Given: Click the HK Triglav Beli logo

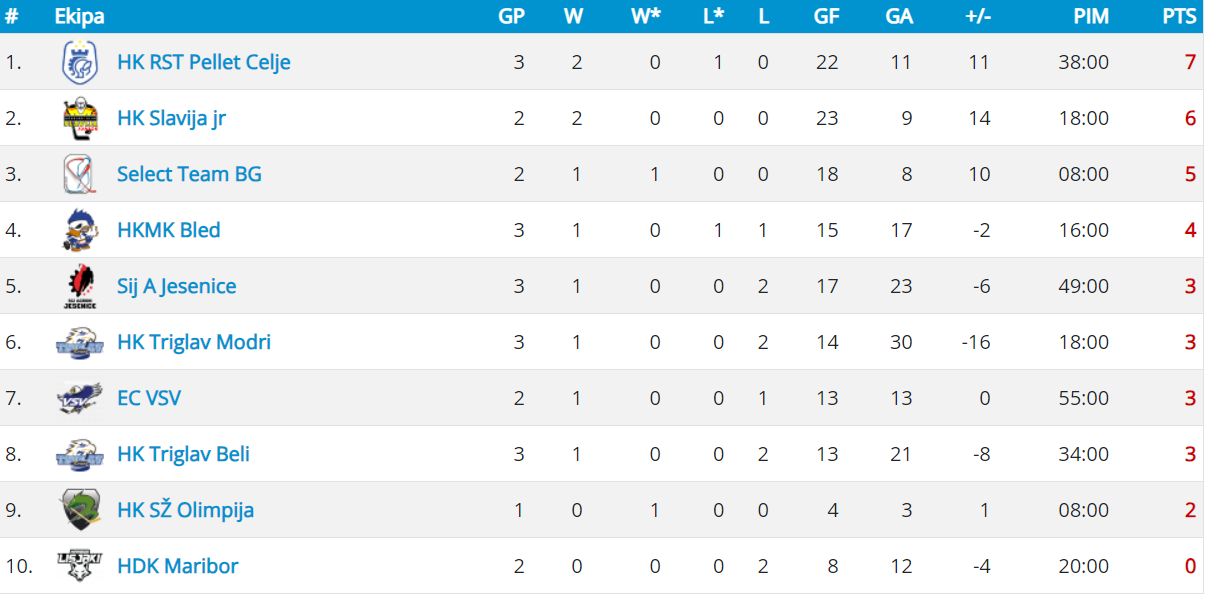Looking at the screenshot, I should [x=80, y=454].
